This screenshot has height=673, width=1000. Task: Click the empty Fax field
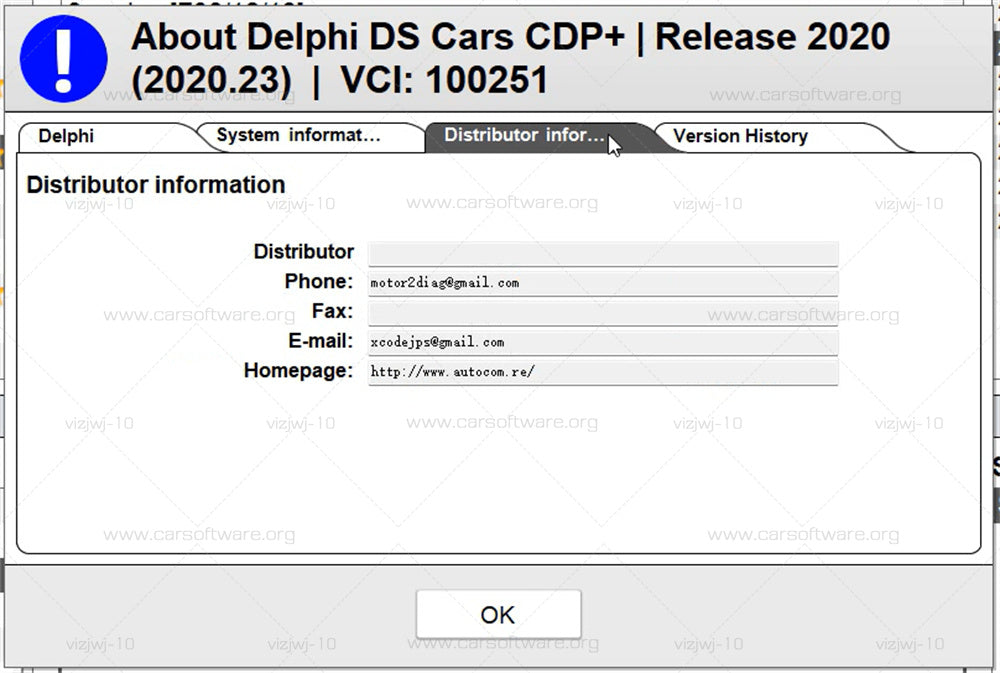(603, 313)
